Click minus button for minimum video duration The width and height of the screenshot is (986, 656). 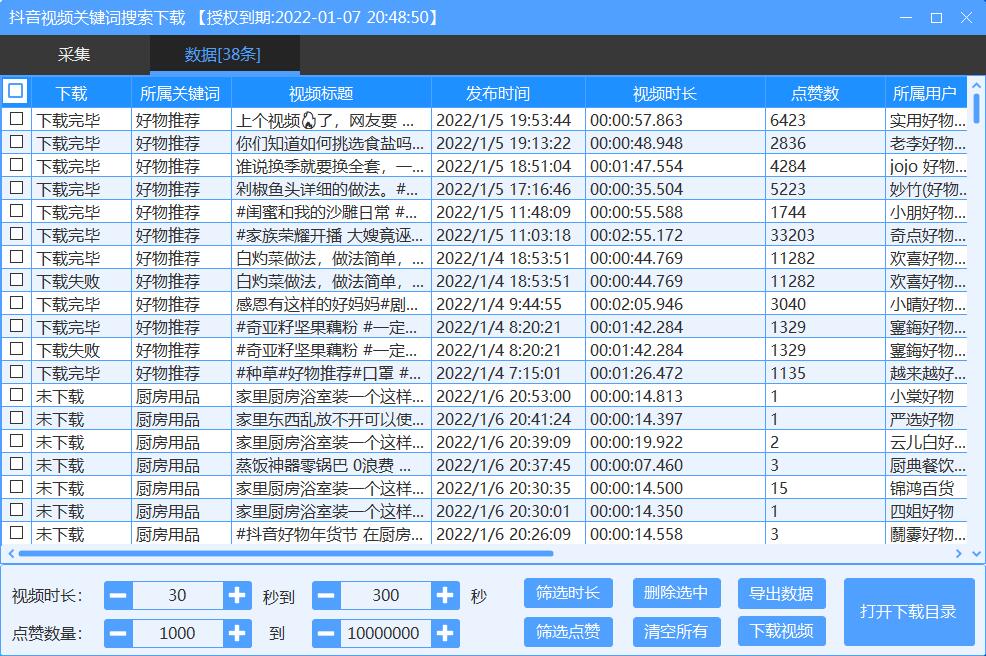coord(118,596)
